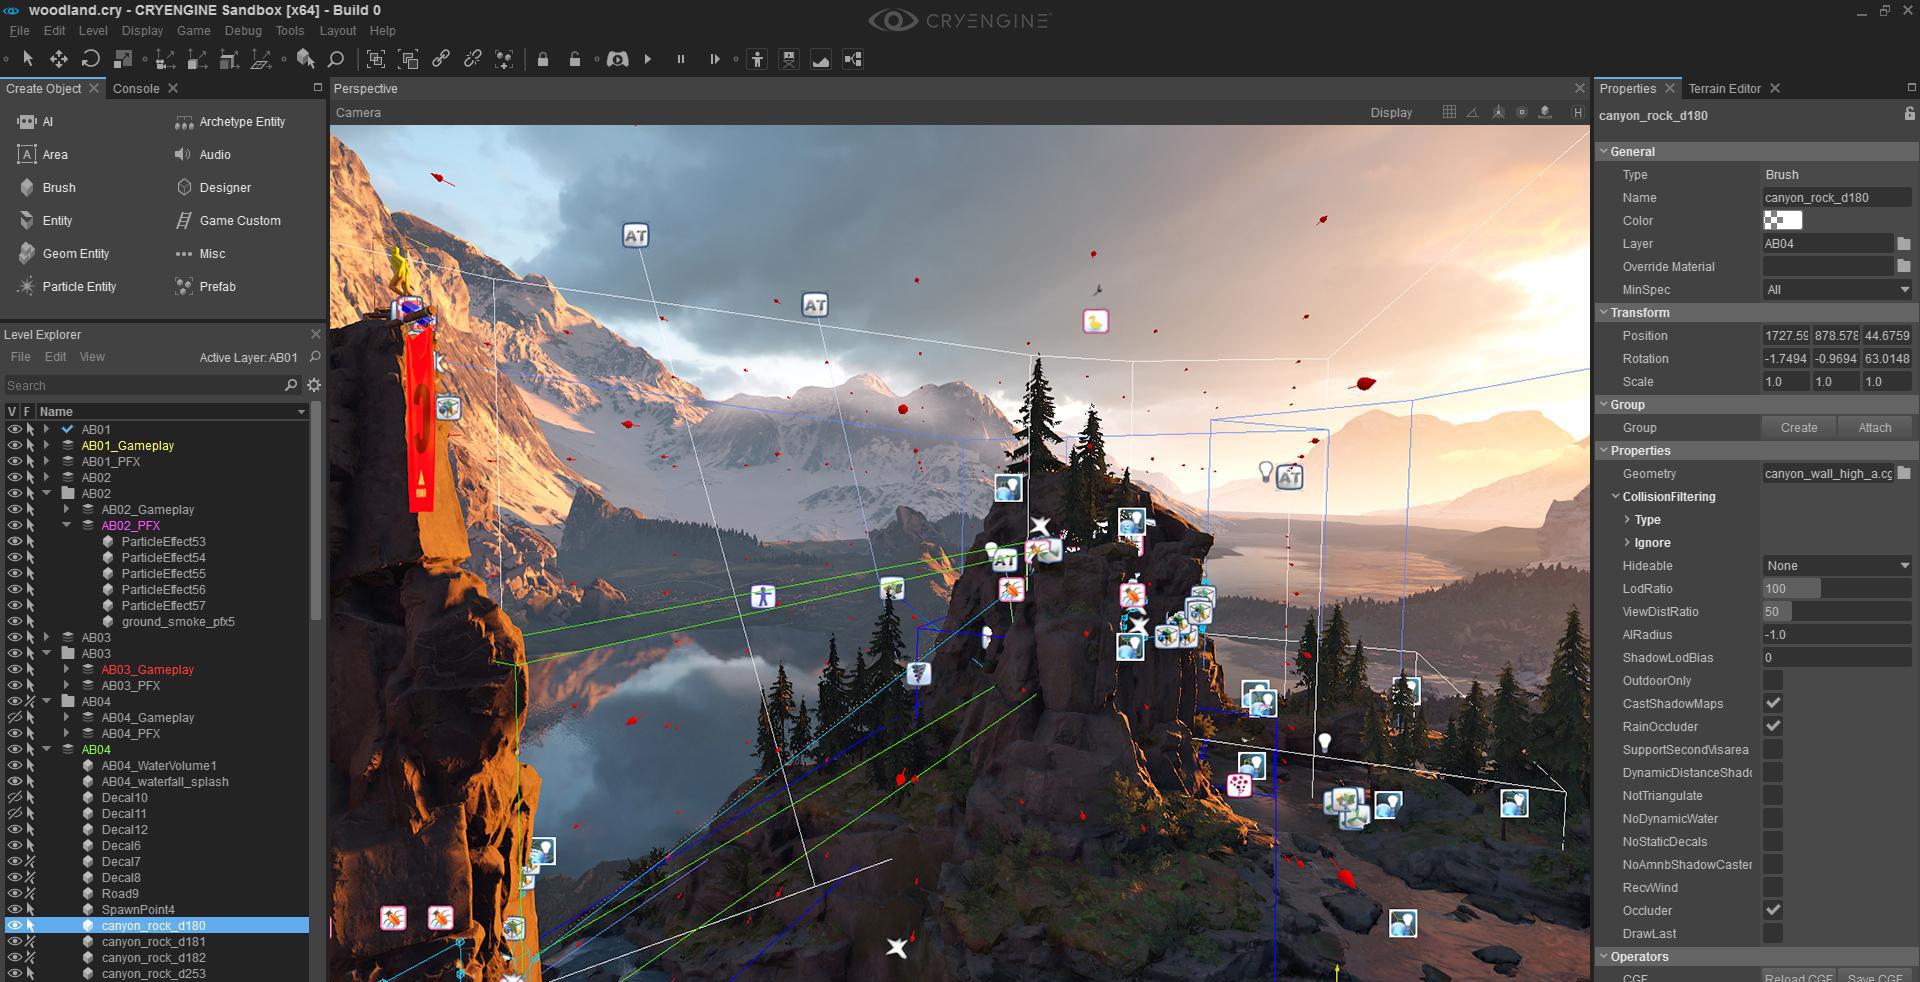Enable the NoStaticDecals checkbox
Screen dimensions: 1920x982
pos(1773,842)
